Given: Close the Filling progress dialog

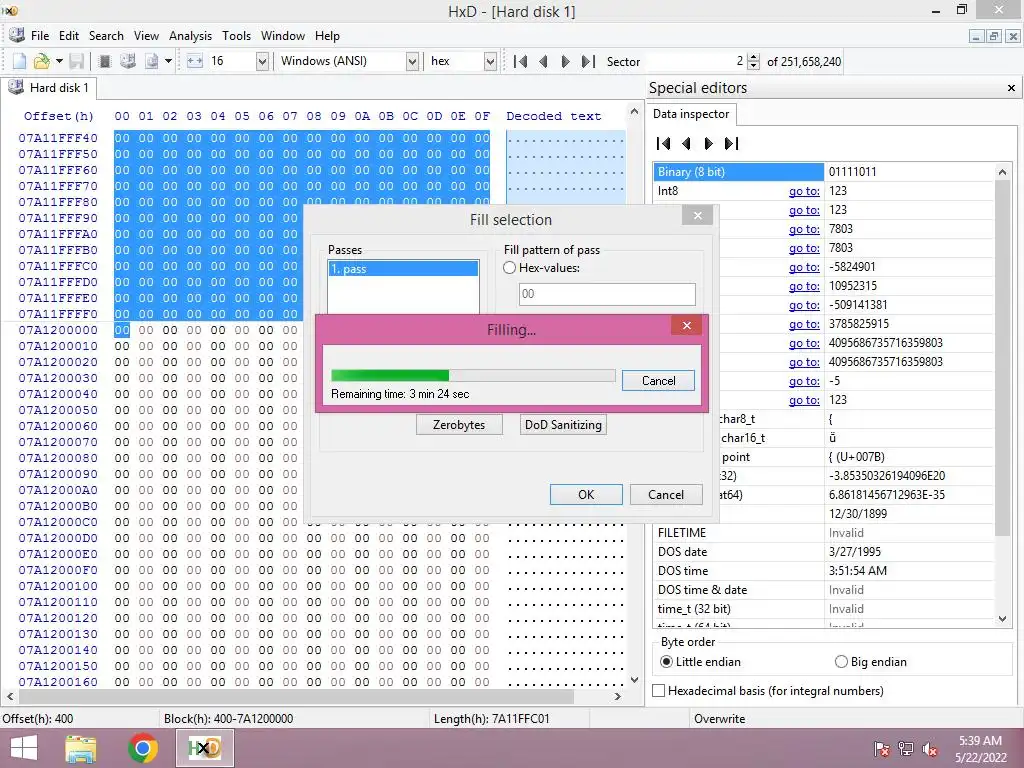Looking at the screenshot, I should [686, 325].
